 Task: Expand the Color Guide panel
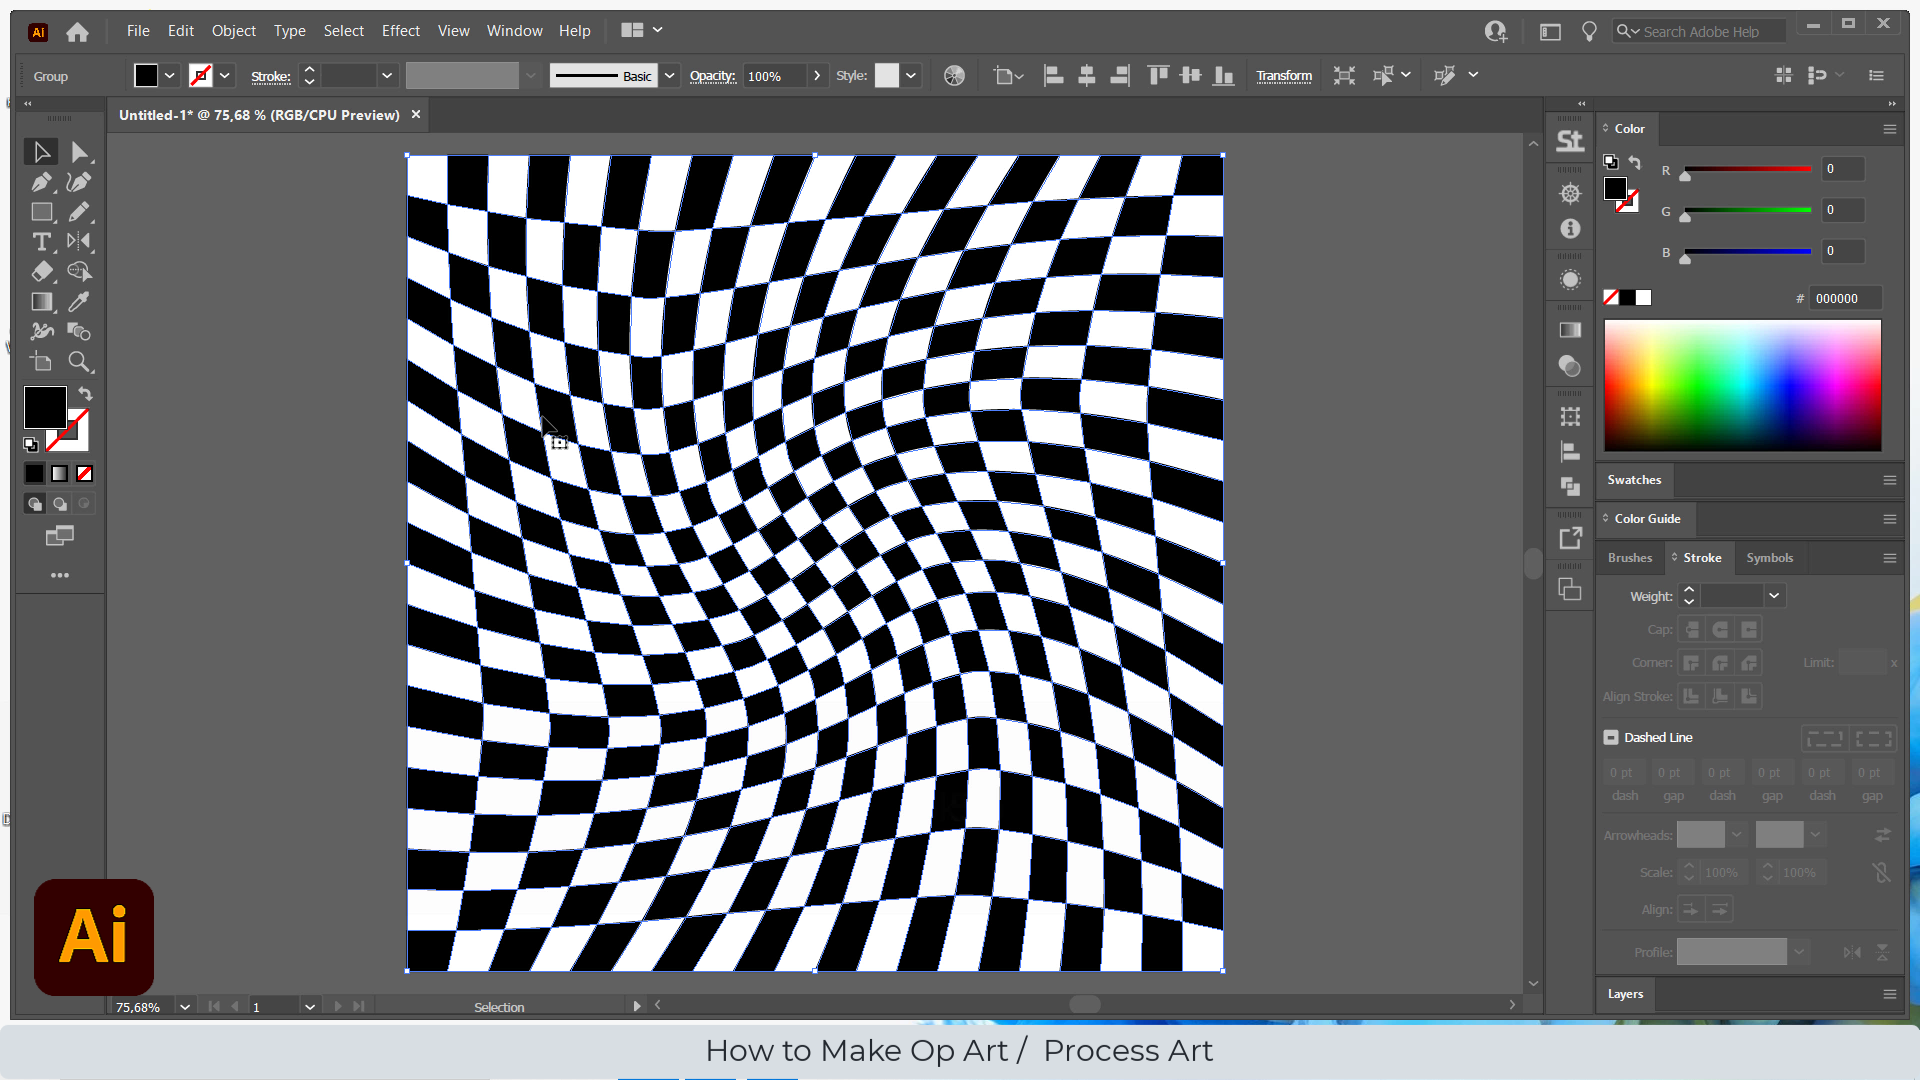pyautogui.click(x=1647, y=519)
